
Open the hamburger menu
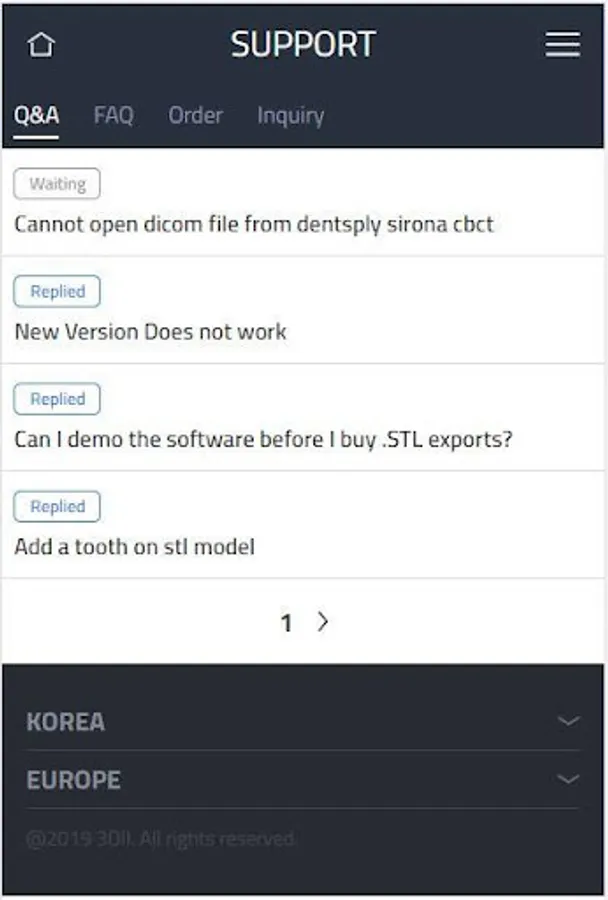(x=563, y=44)
